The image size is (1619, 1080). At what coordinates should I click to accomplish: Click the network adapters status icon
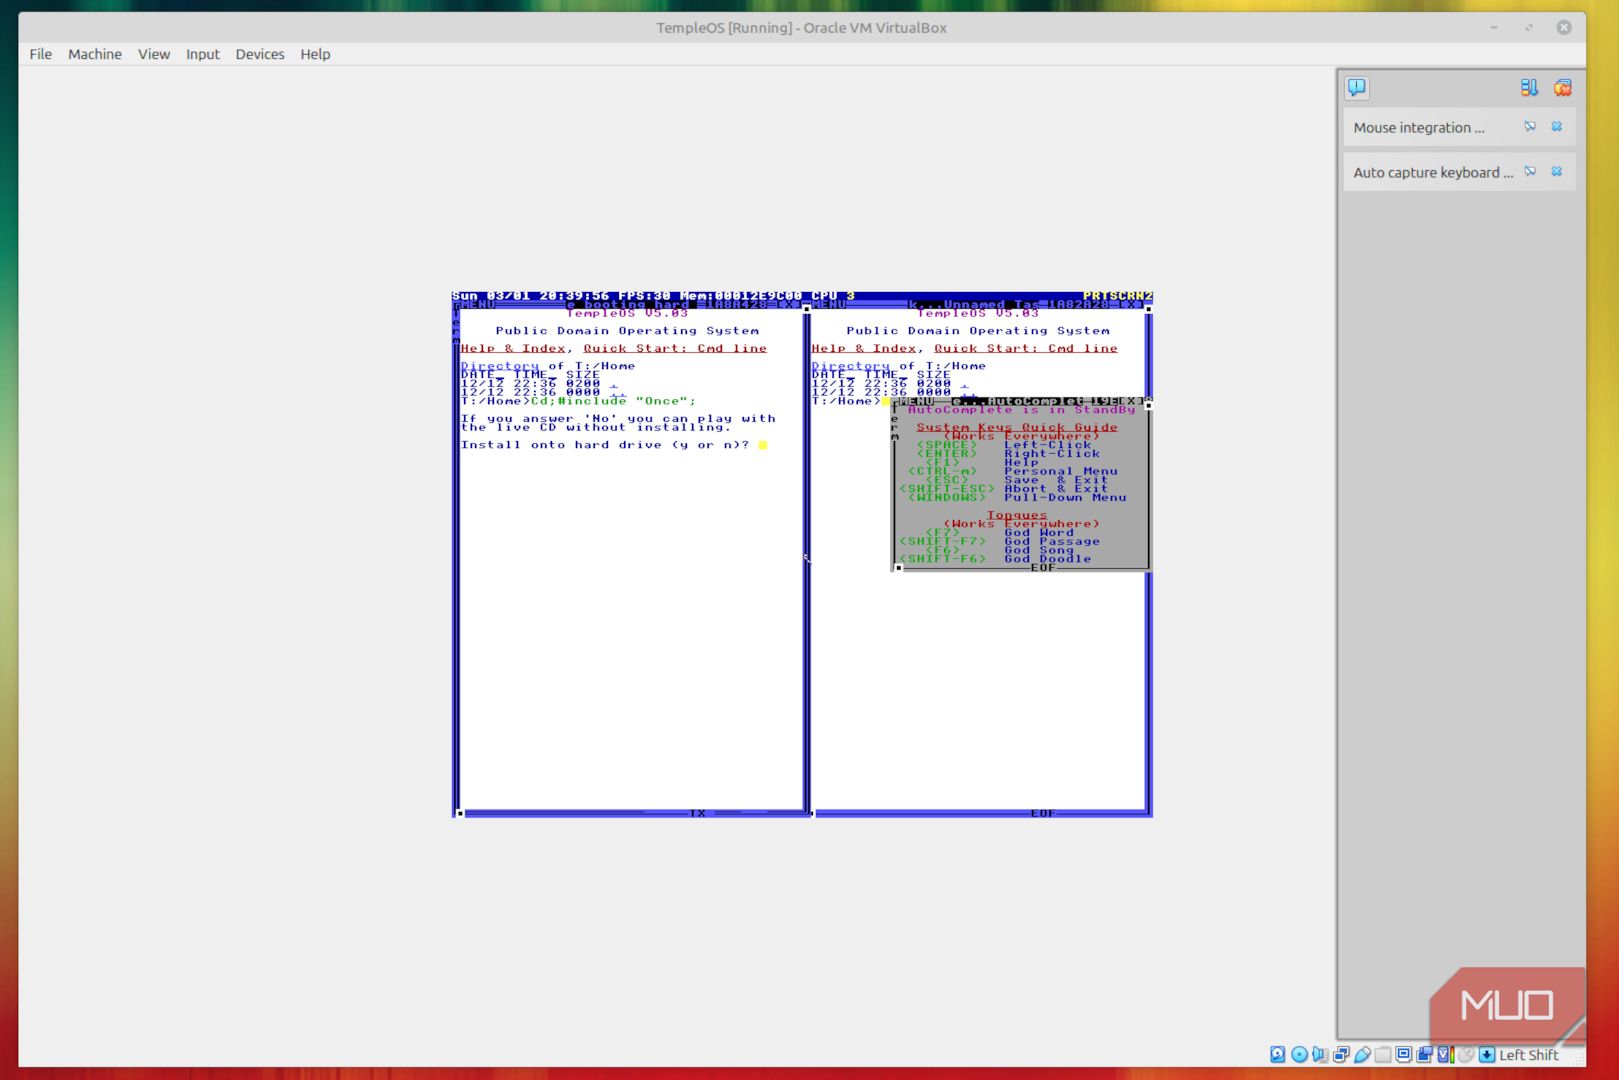(1341, 1054)
